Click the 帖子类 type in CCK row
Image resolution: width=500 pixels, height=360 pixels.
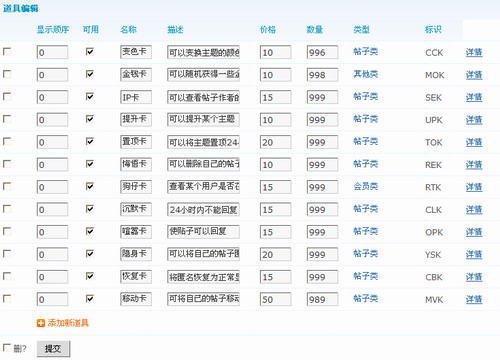click(x=366, y=51)
